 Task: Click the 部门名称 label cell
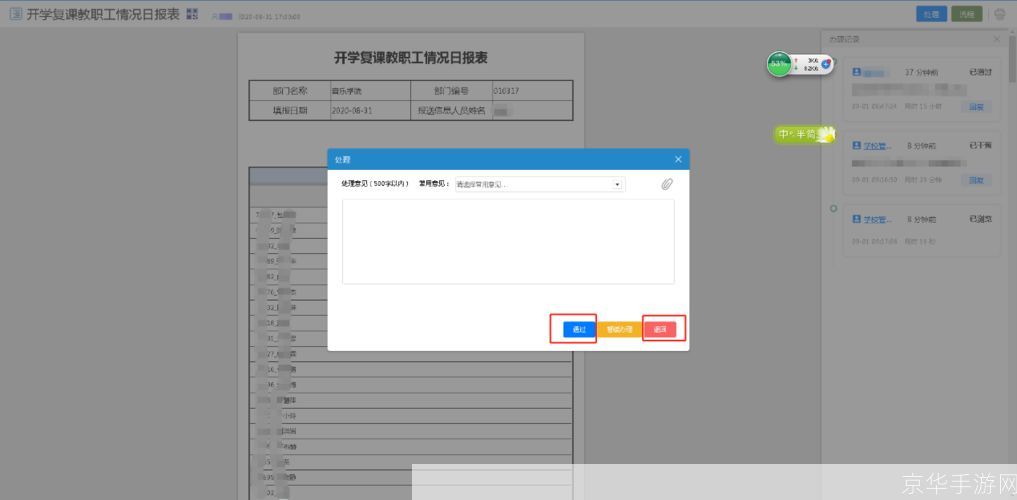tap(290, 91)
